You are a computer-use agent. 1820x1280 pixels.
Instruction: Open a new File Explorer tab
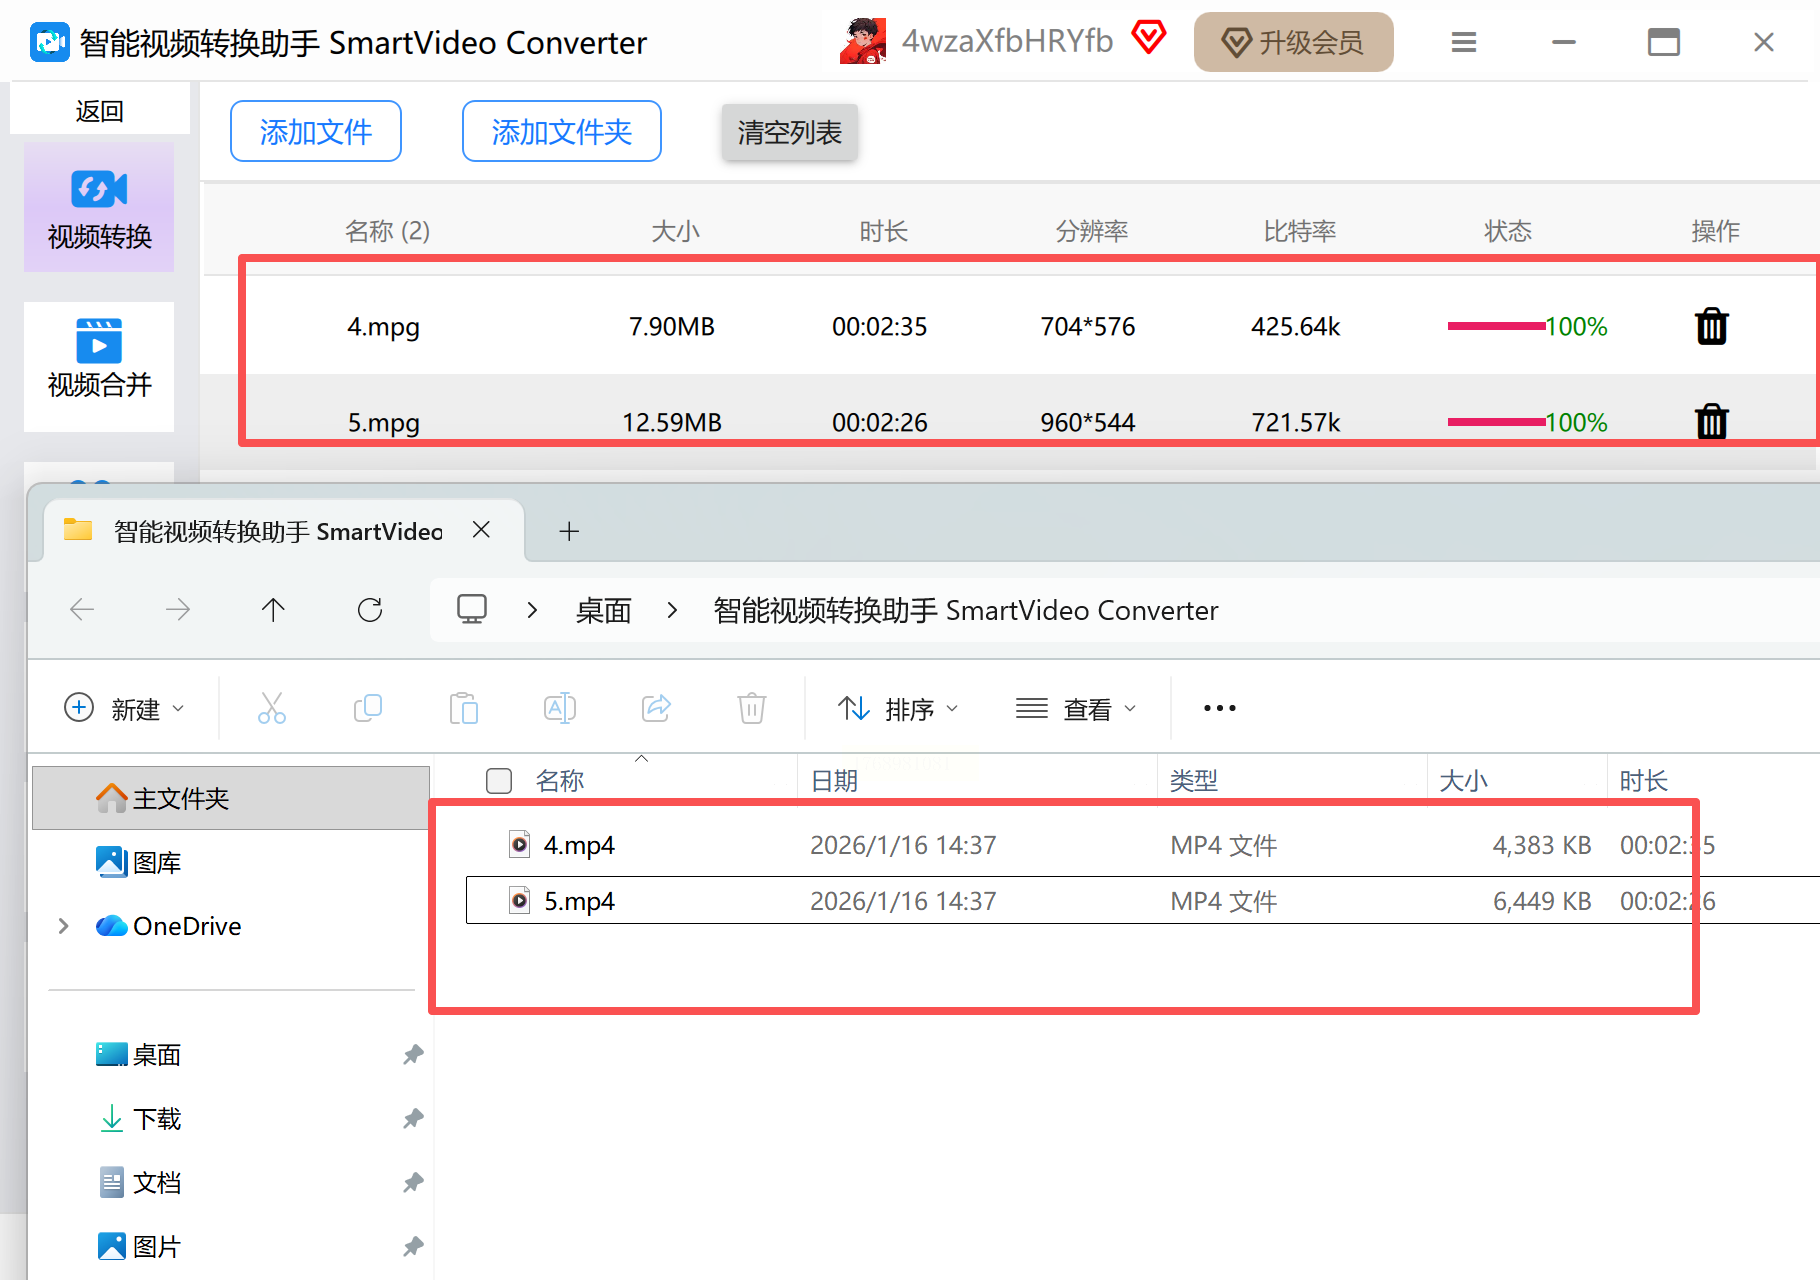click(x=569, y=531)
